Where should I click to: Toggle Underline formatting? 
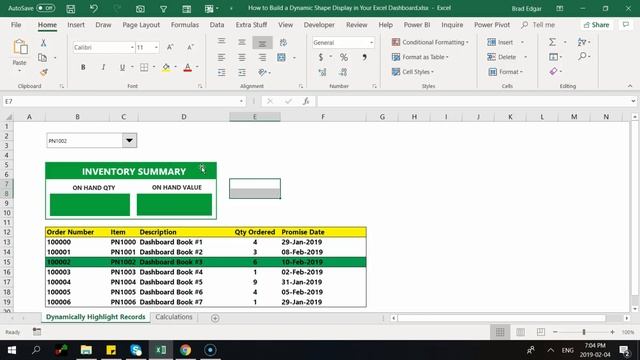click(122, 67)
